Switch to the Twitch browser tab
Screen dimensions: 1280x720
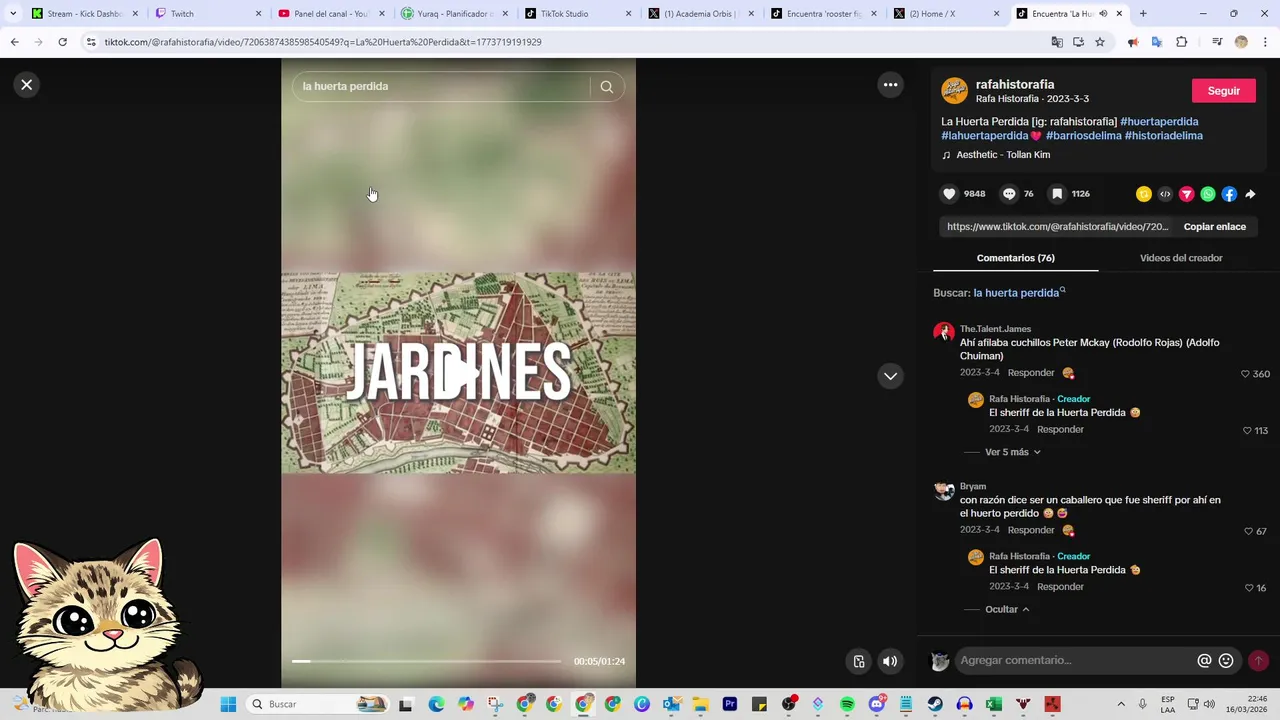coord(208,14)
